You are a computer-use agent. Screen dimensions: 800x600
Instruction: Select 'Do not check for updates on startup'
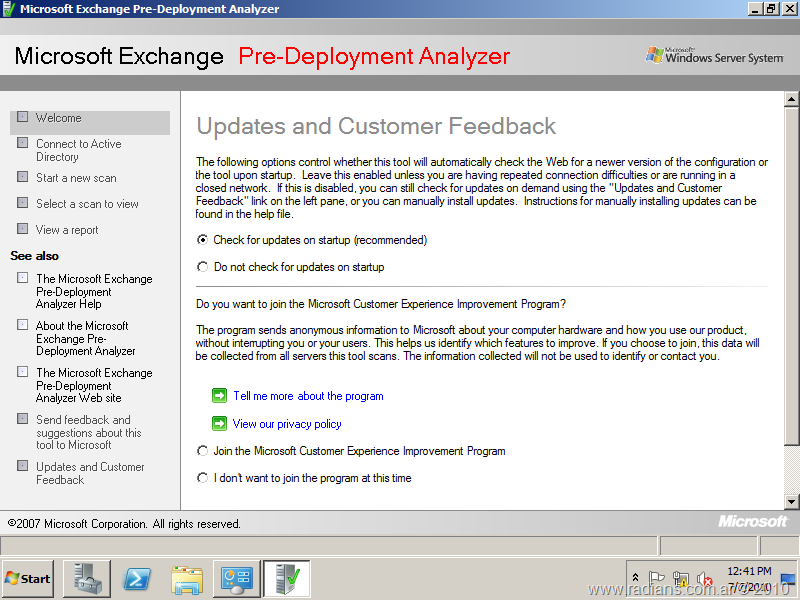click(203, 267)
